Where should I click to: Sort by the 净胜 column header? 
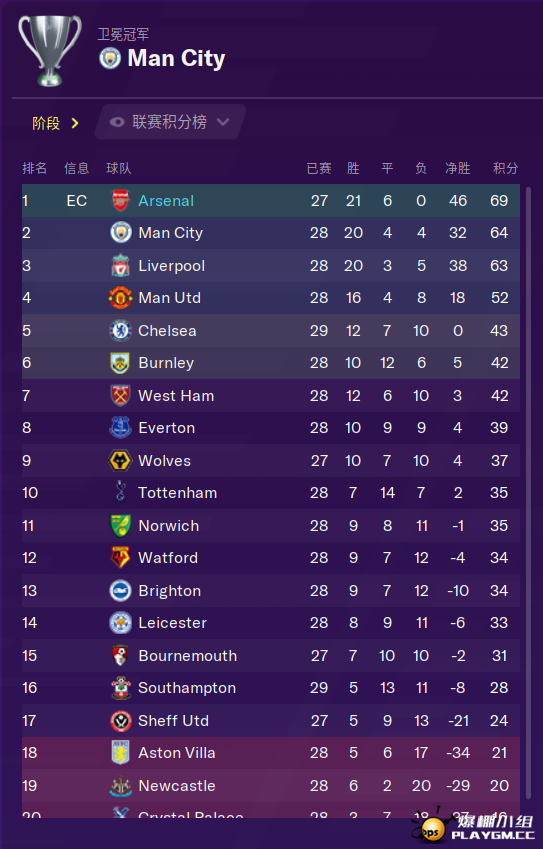457,168
